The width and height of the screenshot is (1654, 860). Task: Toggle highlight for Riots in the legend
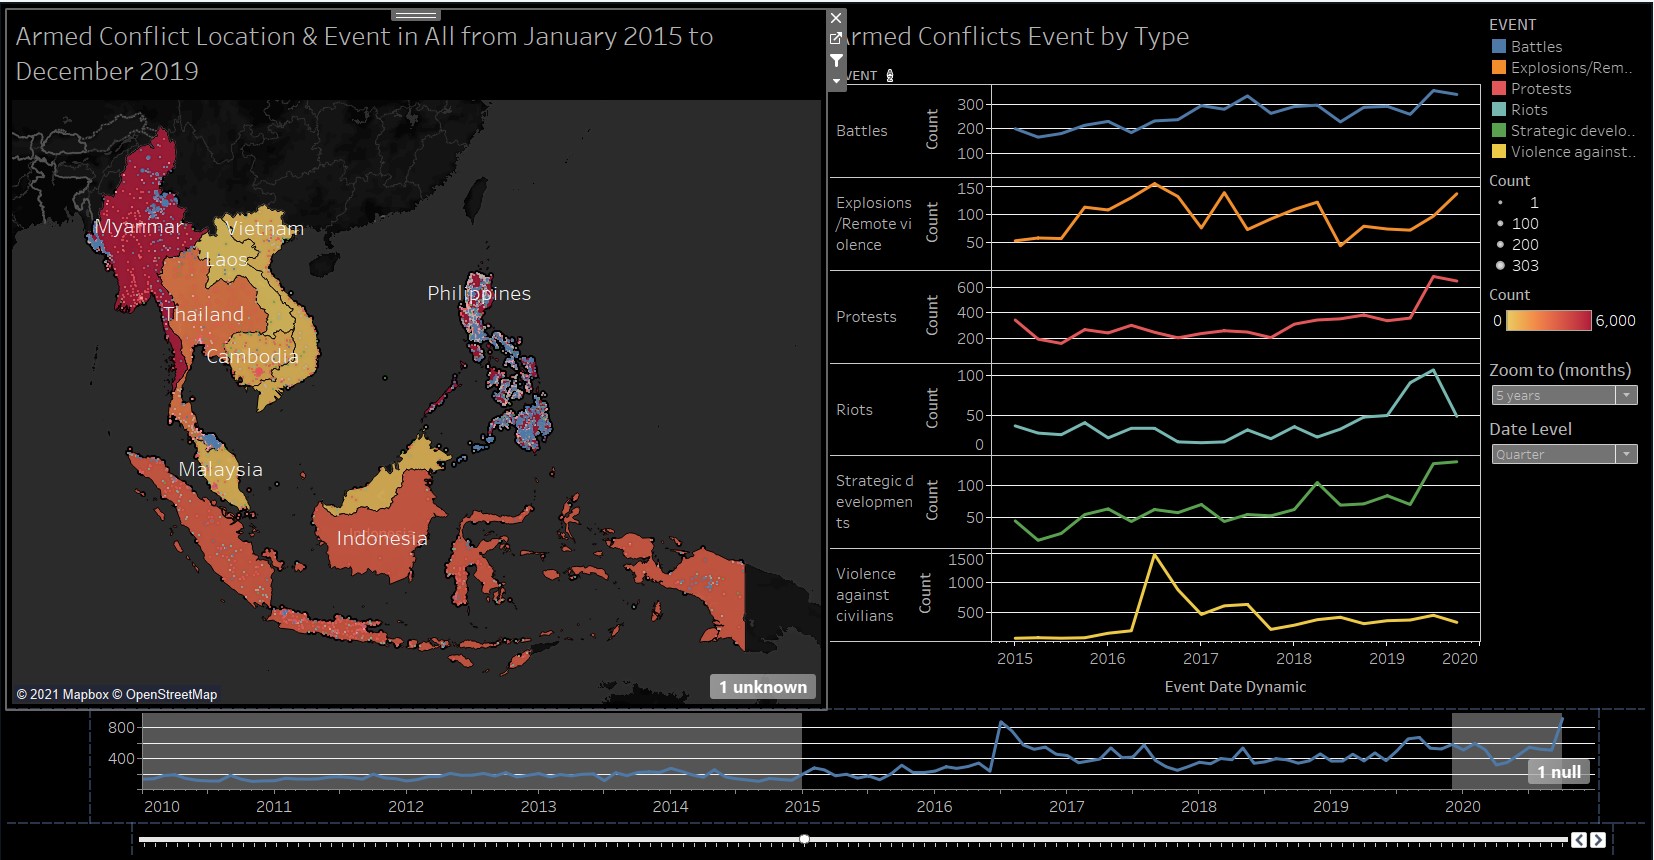pos(1528,110)
